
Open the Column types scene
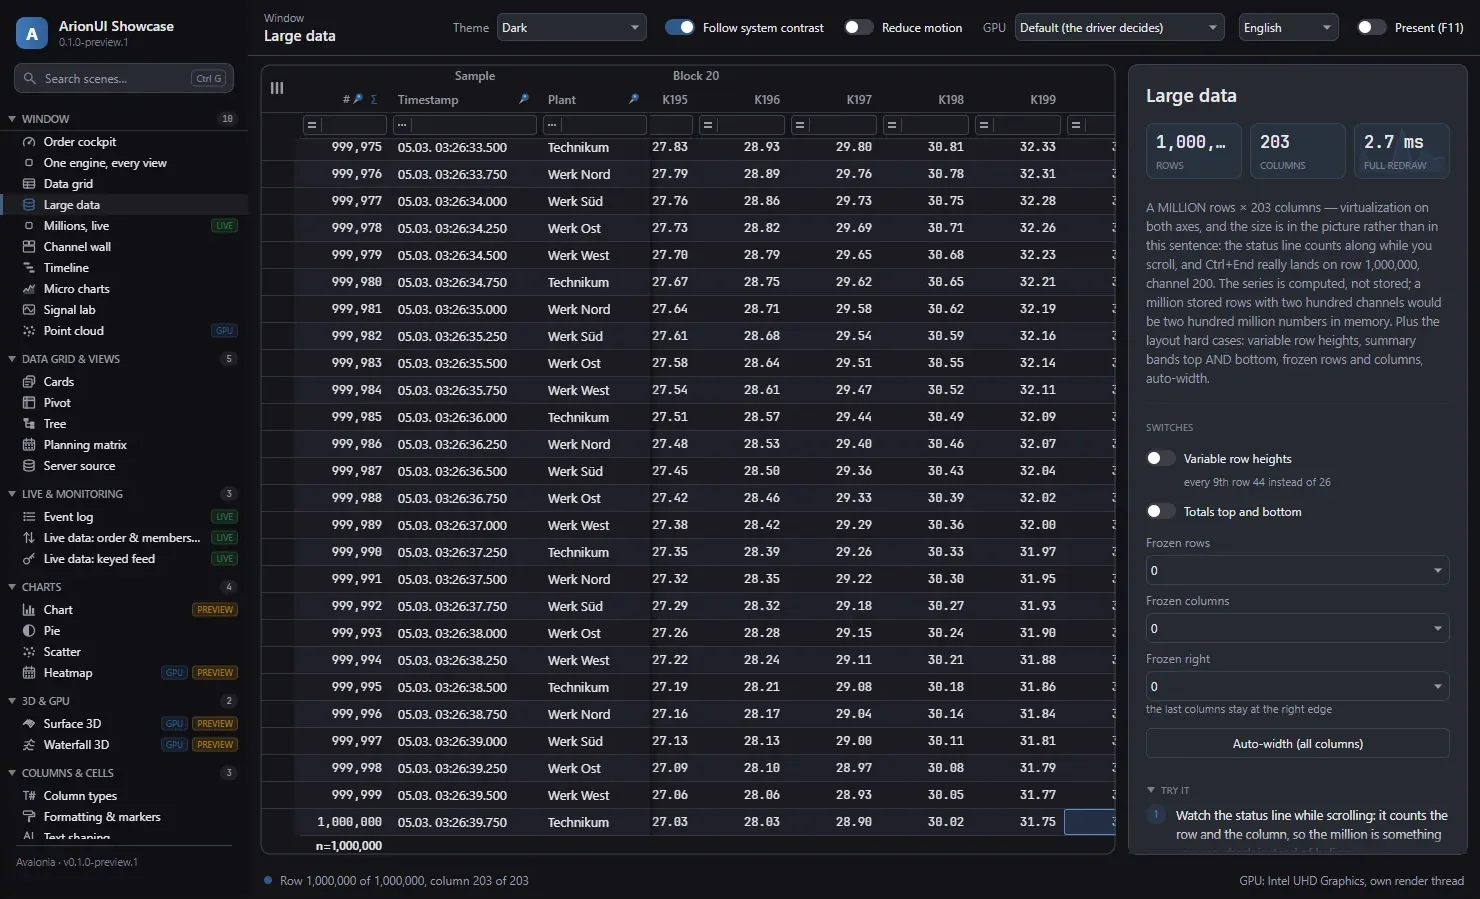pyautogui.click(x=124, y=796)
